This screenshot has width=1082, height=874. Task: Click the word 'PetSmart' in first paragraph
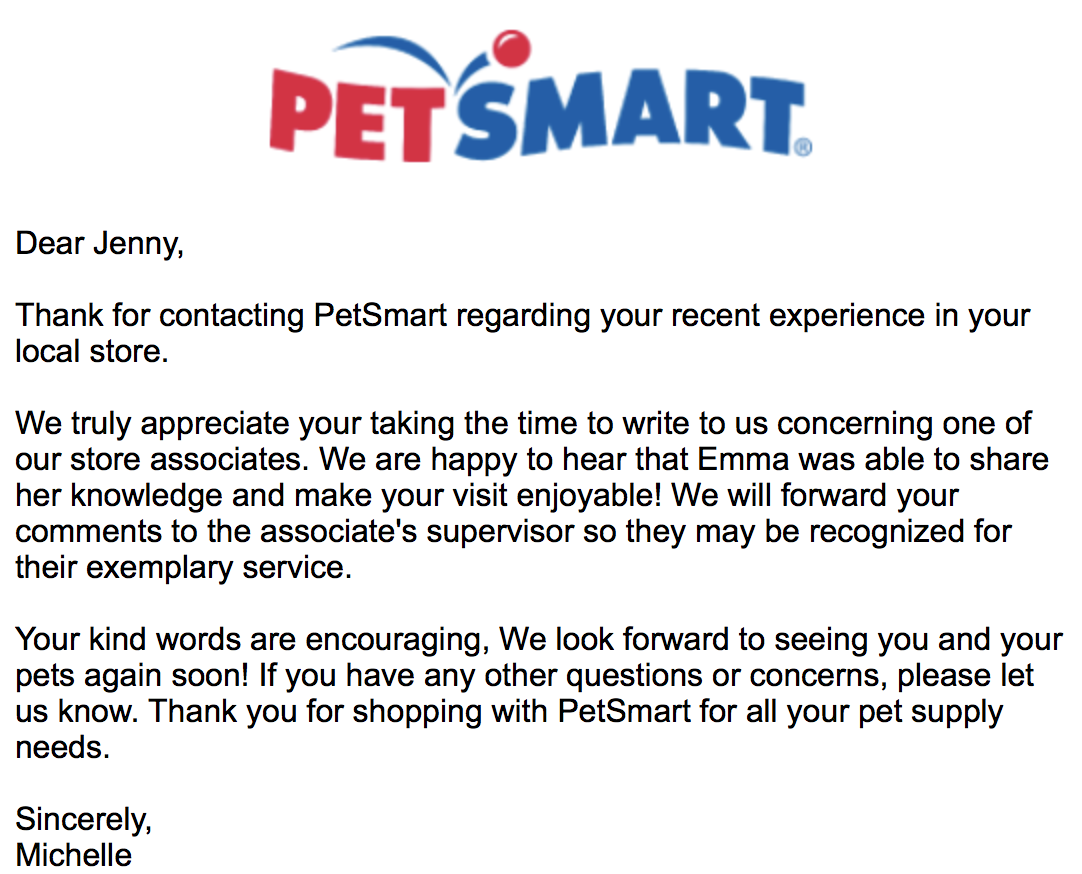tap(380, 315)
